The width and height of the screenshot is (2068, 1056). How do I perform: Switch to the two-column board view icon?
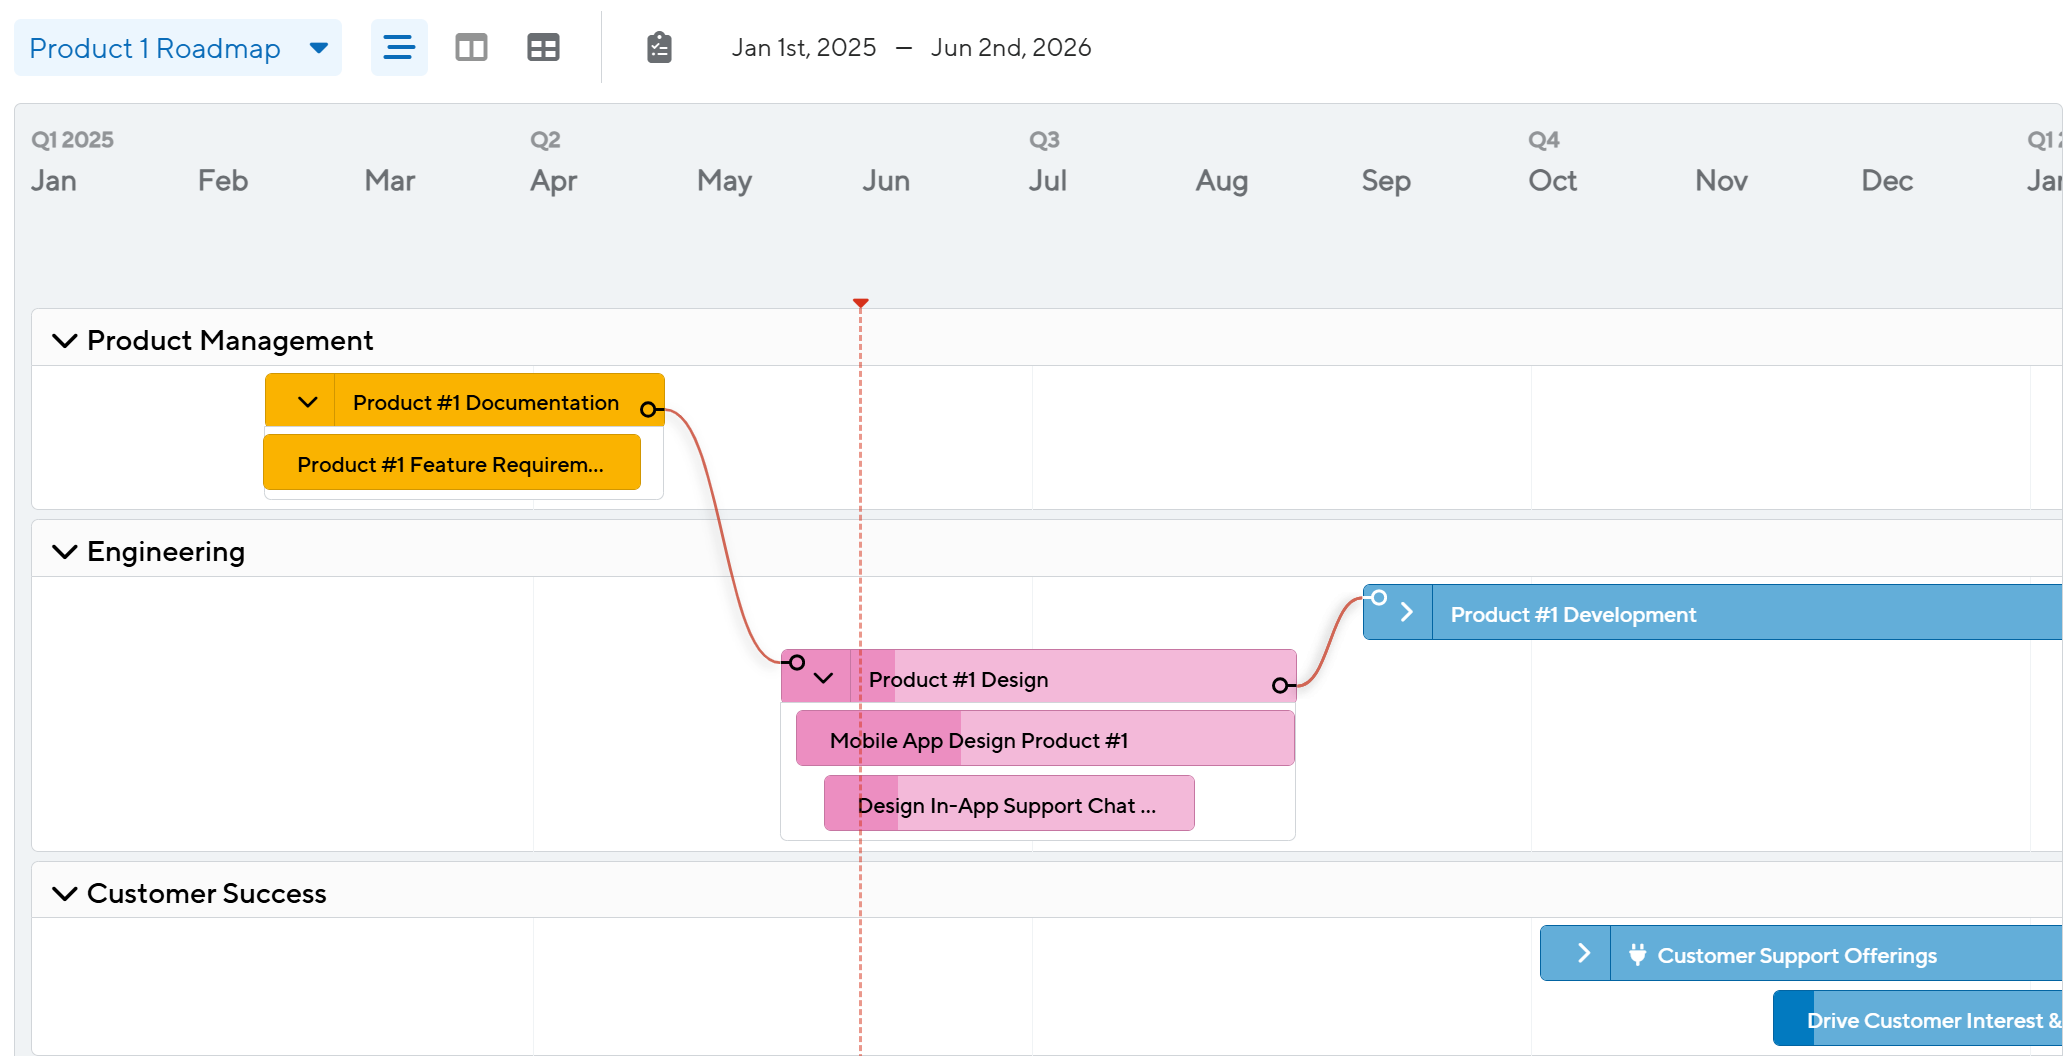471,47
